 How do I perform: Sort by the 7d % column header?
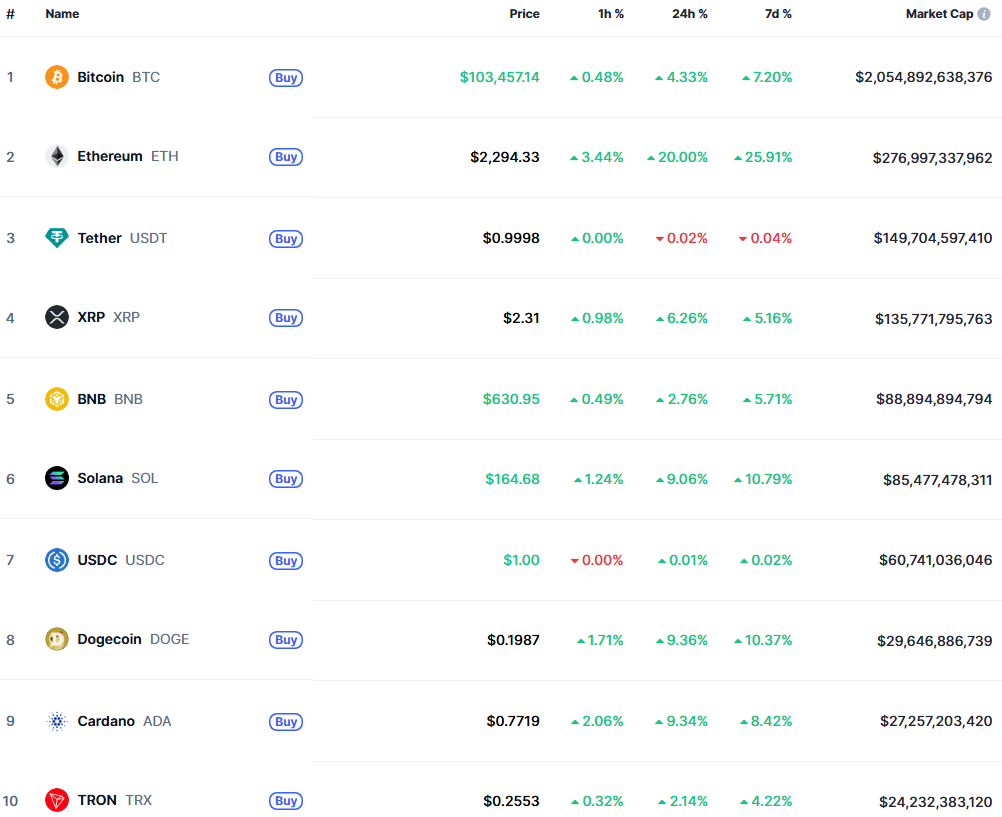773,14
